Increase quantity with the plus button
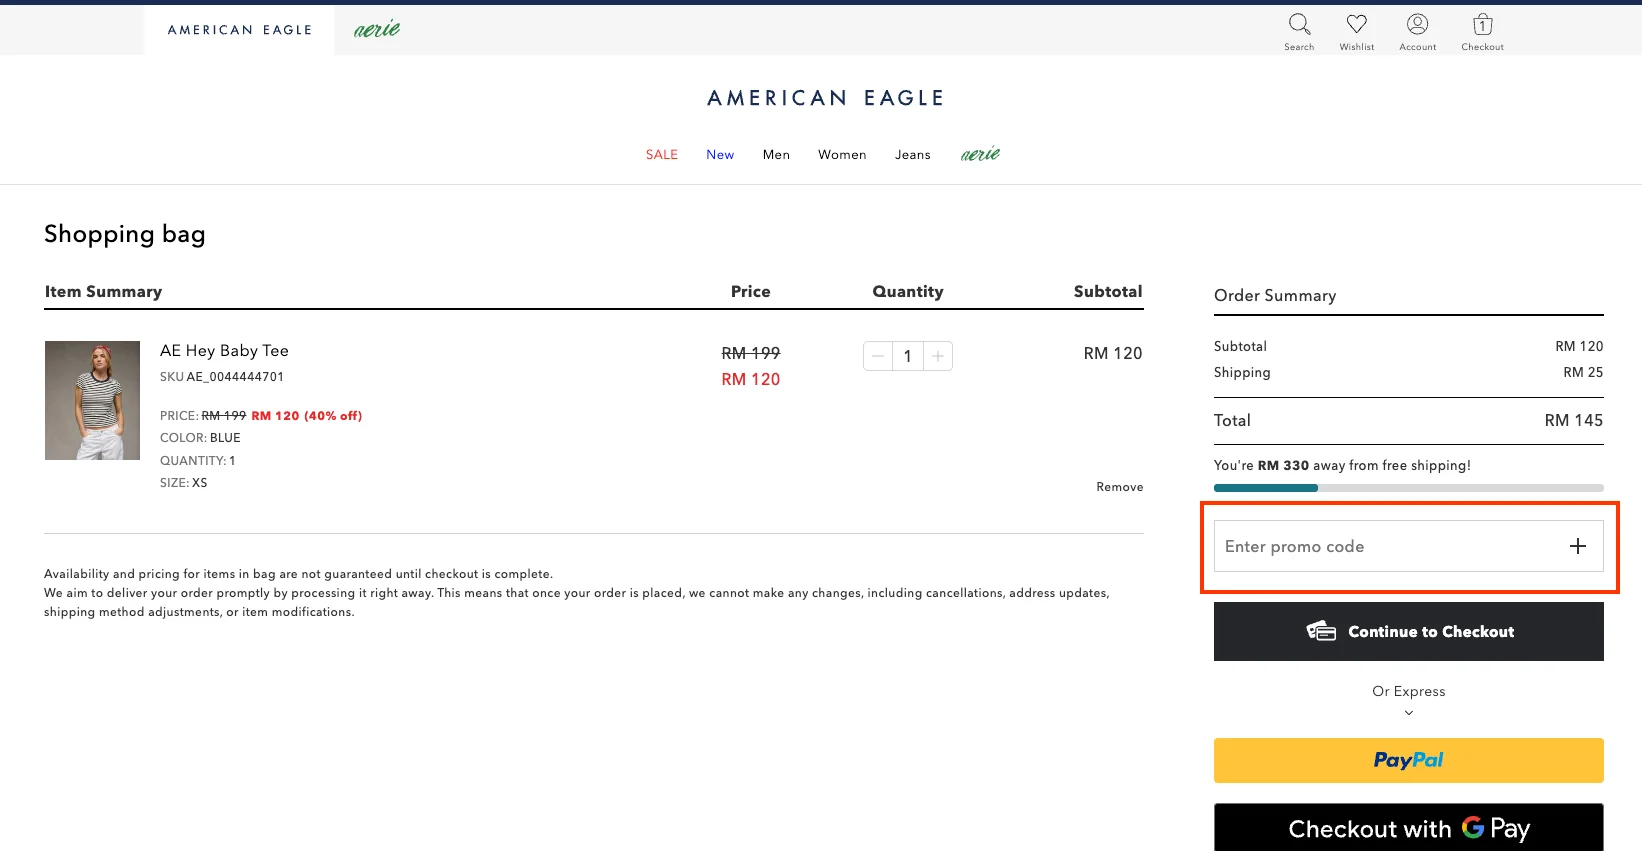Image resolution: width=1642 pixels, height=851 pixels. click(938, 356)
